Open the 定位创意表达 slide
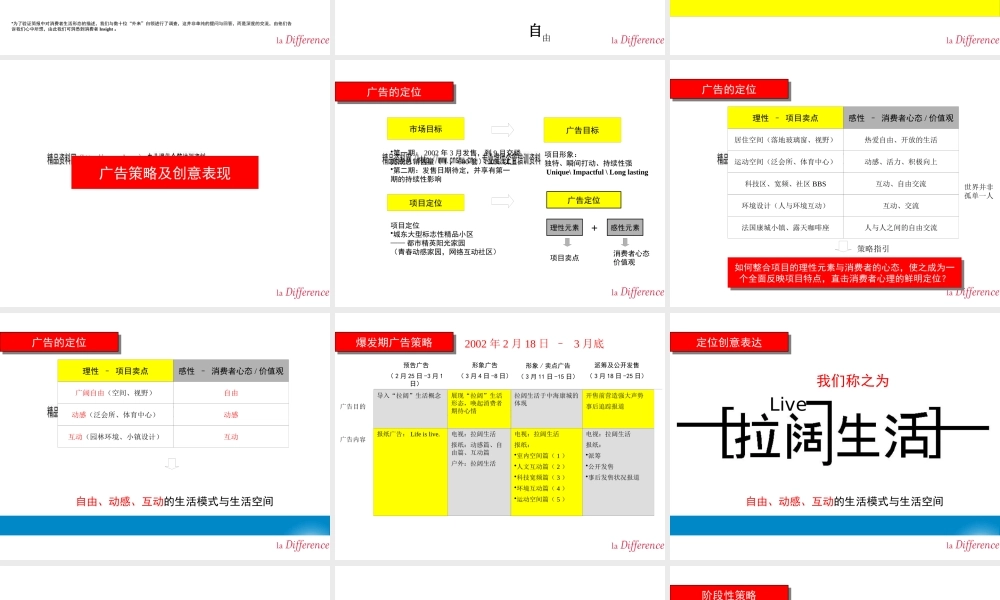Screen dimensions: 1000x600 click(x=835, y=436)
